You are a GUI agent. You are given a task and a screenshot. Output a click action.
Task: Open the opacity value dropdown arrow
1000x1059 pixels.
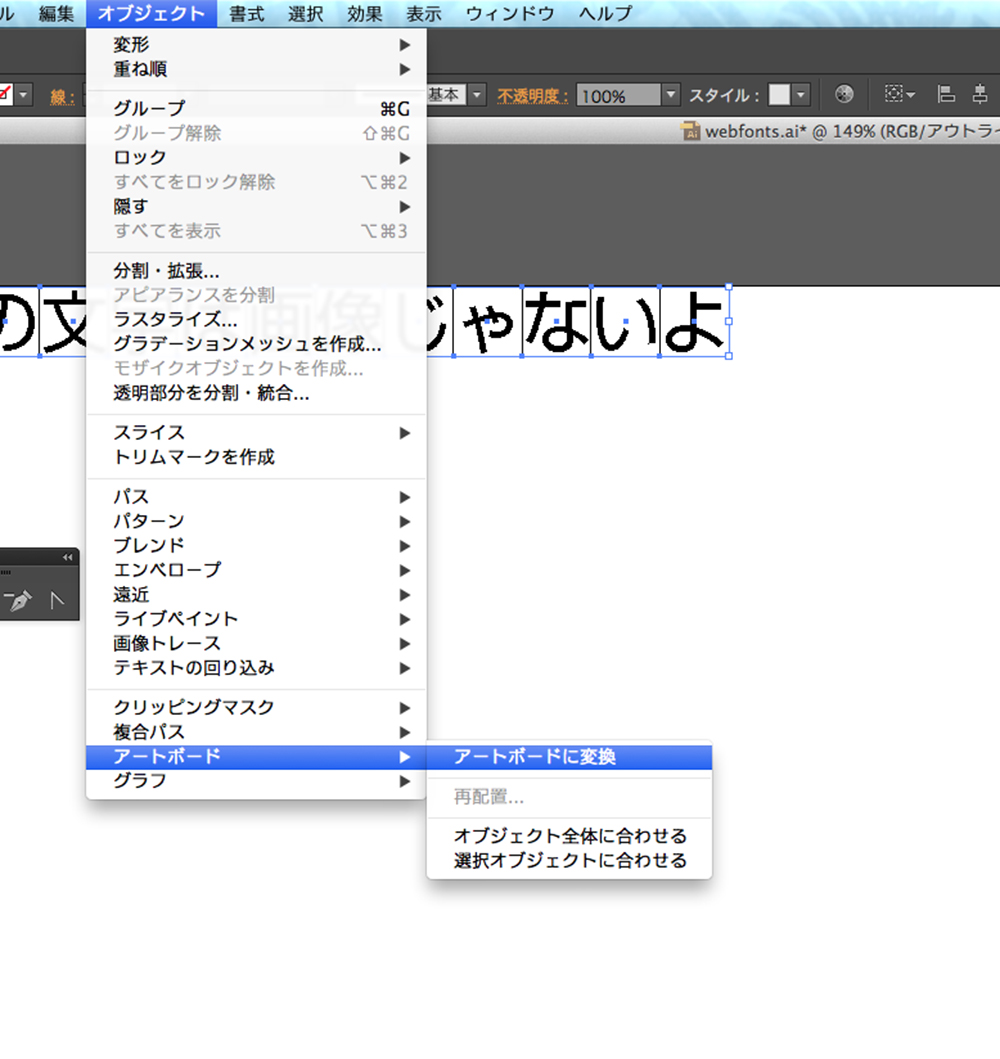671,95
